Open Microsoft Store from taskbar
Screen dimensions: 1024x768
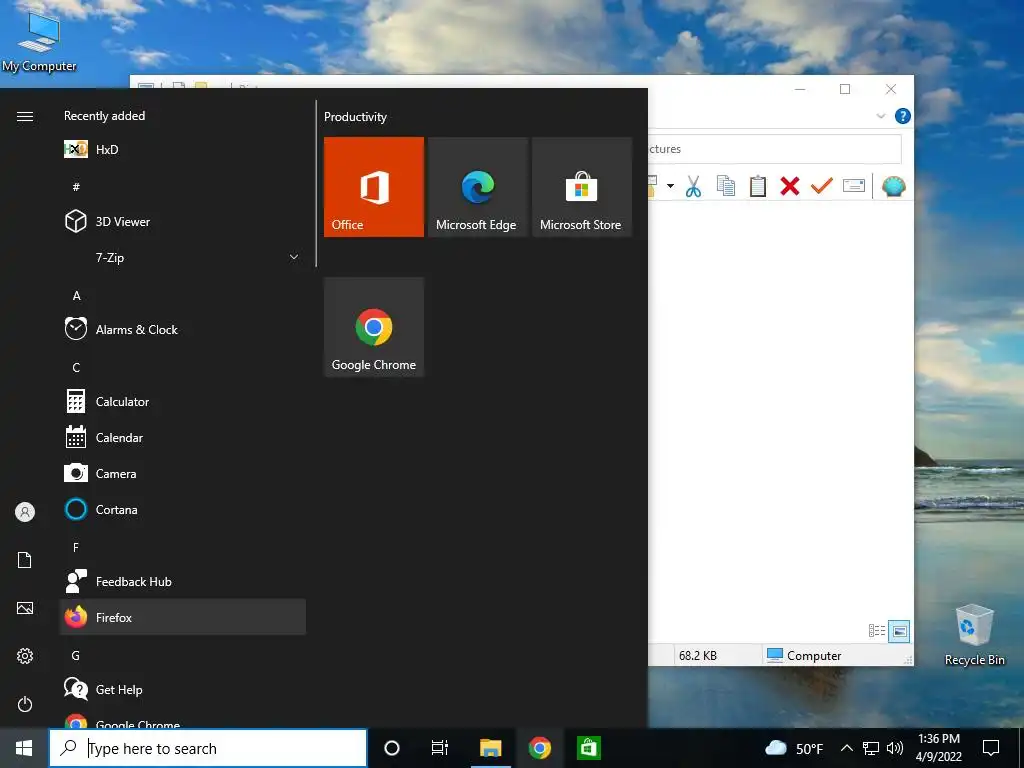tap(588, 748)
